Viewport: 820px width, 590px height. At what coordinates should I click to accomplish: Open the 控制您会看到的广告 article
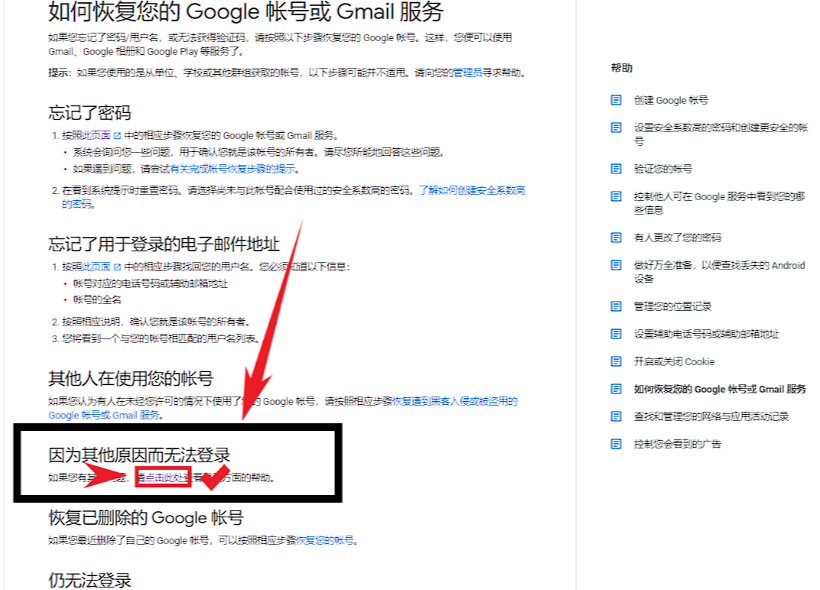tap(677, 444)
